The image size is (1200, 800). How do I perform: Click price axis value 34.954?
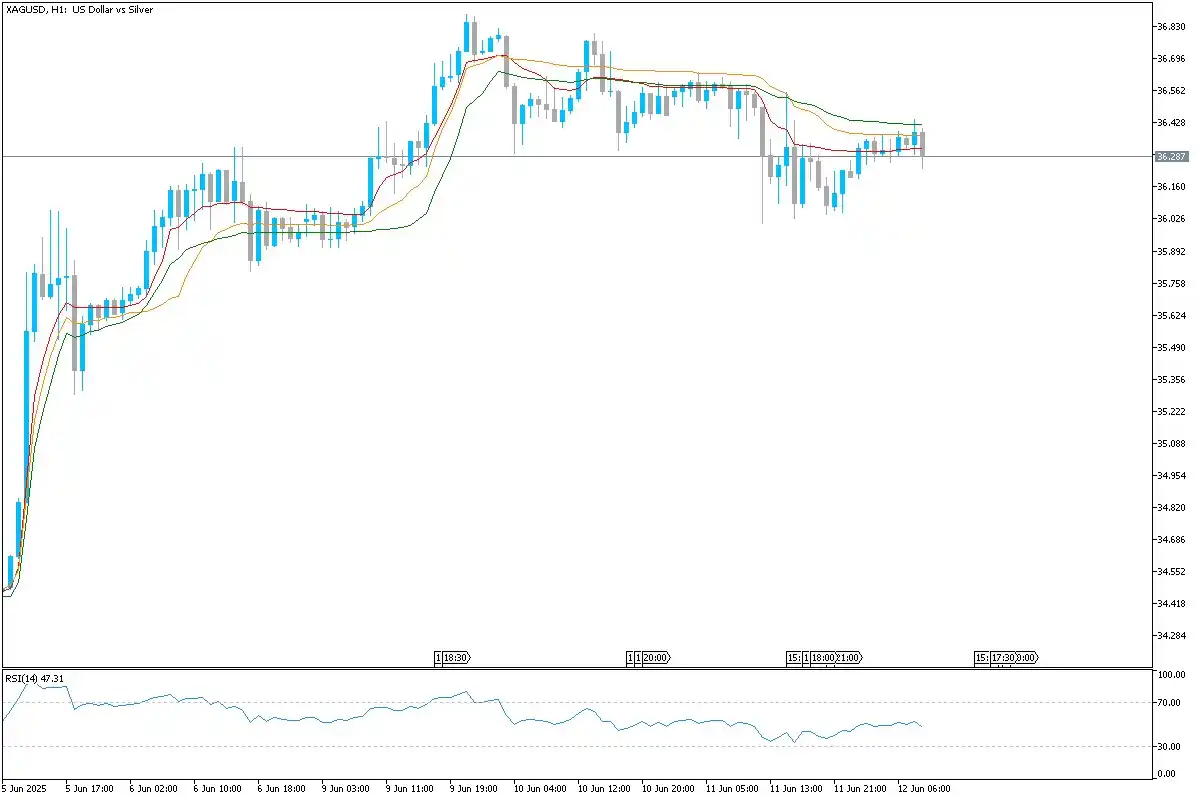[x=1171, y=475]
